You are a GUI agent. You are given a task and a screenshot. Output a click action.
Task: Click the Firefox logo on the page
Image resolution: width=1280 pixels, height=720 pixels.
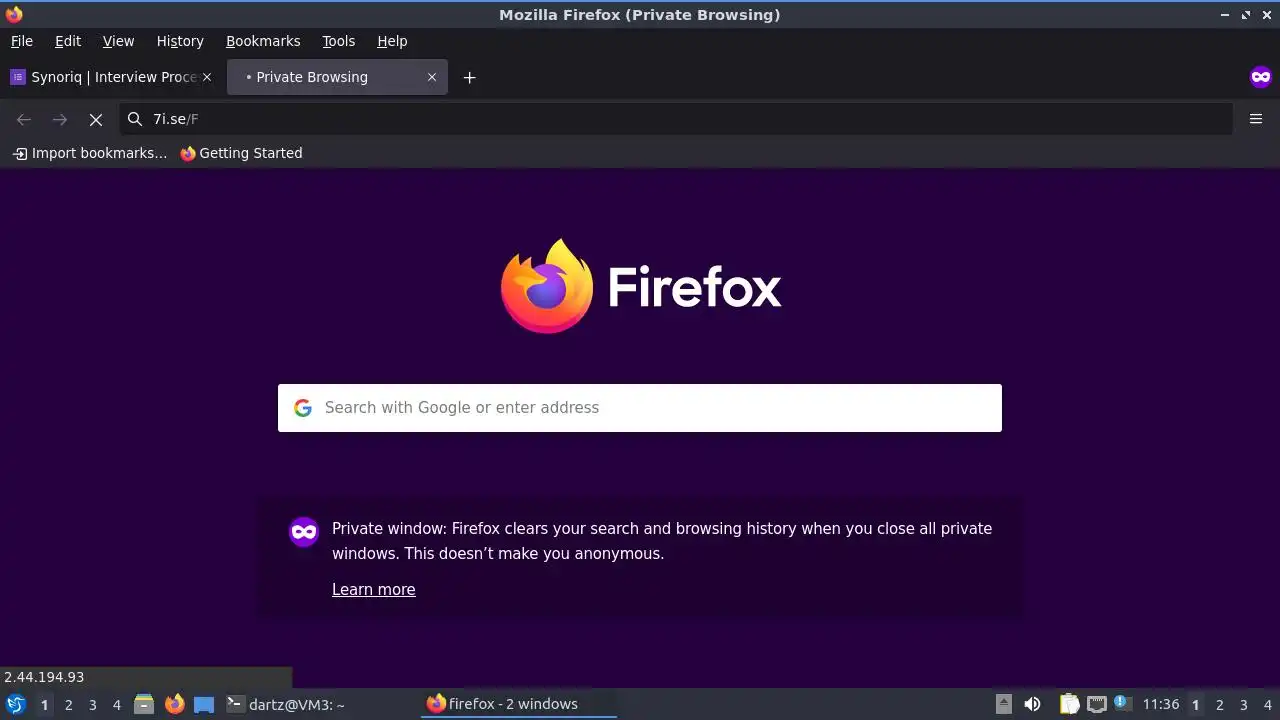(546, 286)
